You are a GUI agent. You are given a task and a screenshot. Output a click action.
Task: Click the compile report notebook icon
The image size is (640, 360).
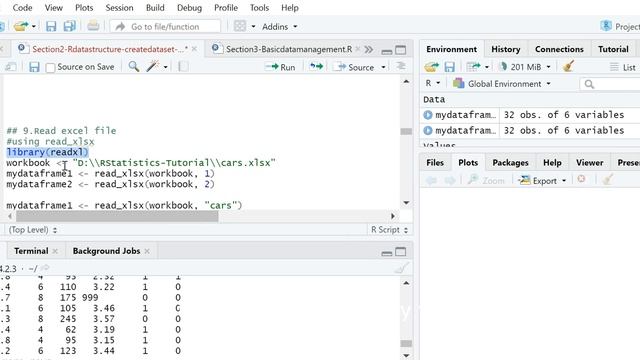coord(184,67)
